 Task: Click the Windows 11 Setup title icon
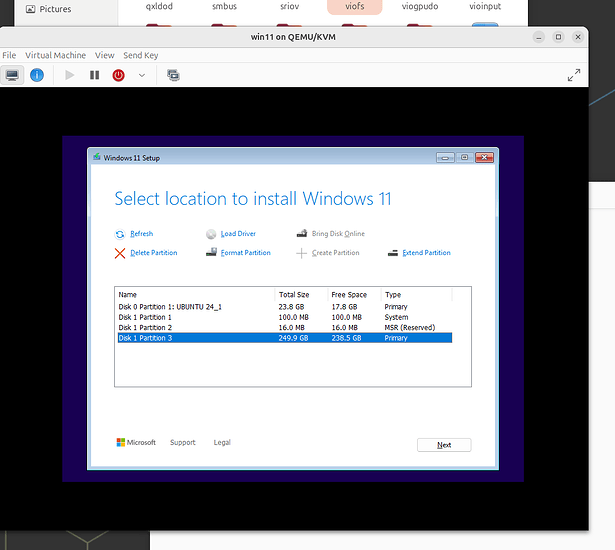pos(96,157)
